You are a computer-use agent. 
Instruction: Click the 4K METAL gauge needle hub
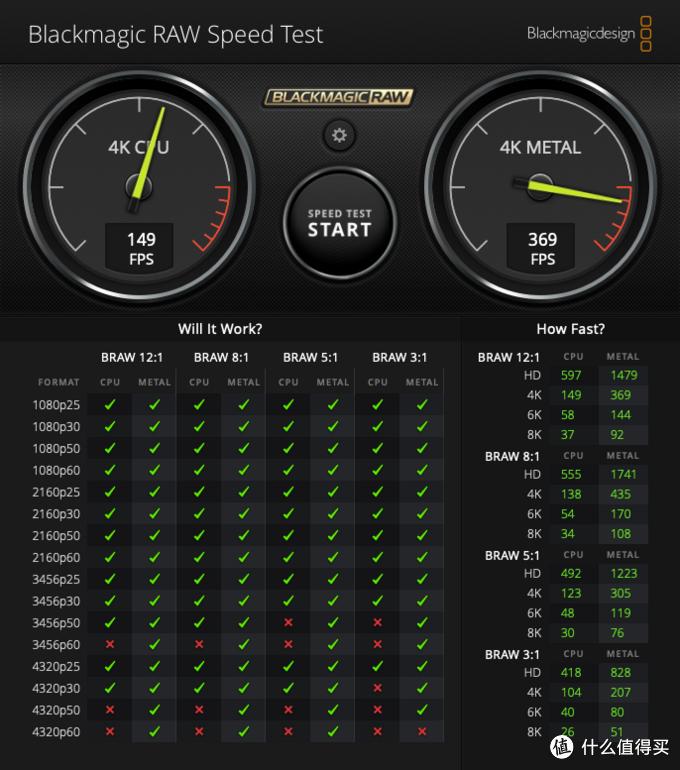[541, 187]
